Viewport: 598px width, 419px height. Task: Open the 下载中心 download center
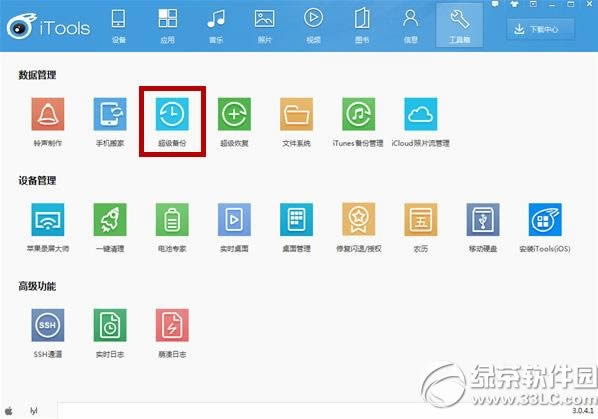point(540,29)
